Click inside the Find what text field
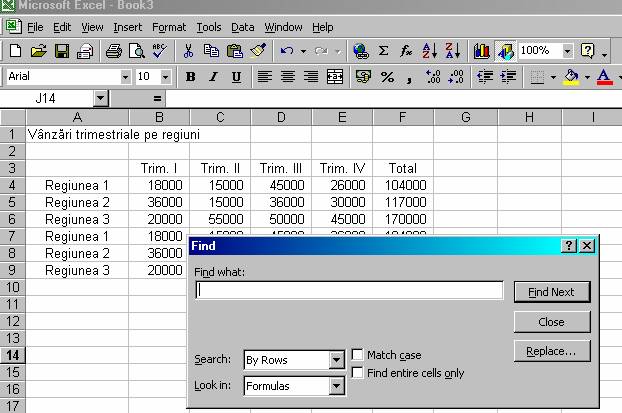The image size is (622, 413). pyautogui.click(x=349, y=291)
